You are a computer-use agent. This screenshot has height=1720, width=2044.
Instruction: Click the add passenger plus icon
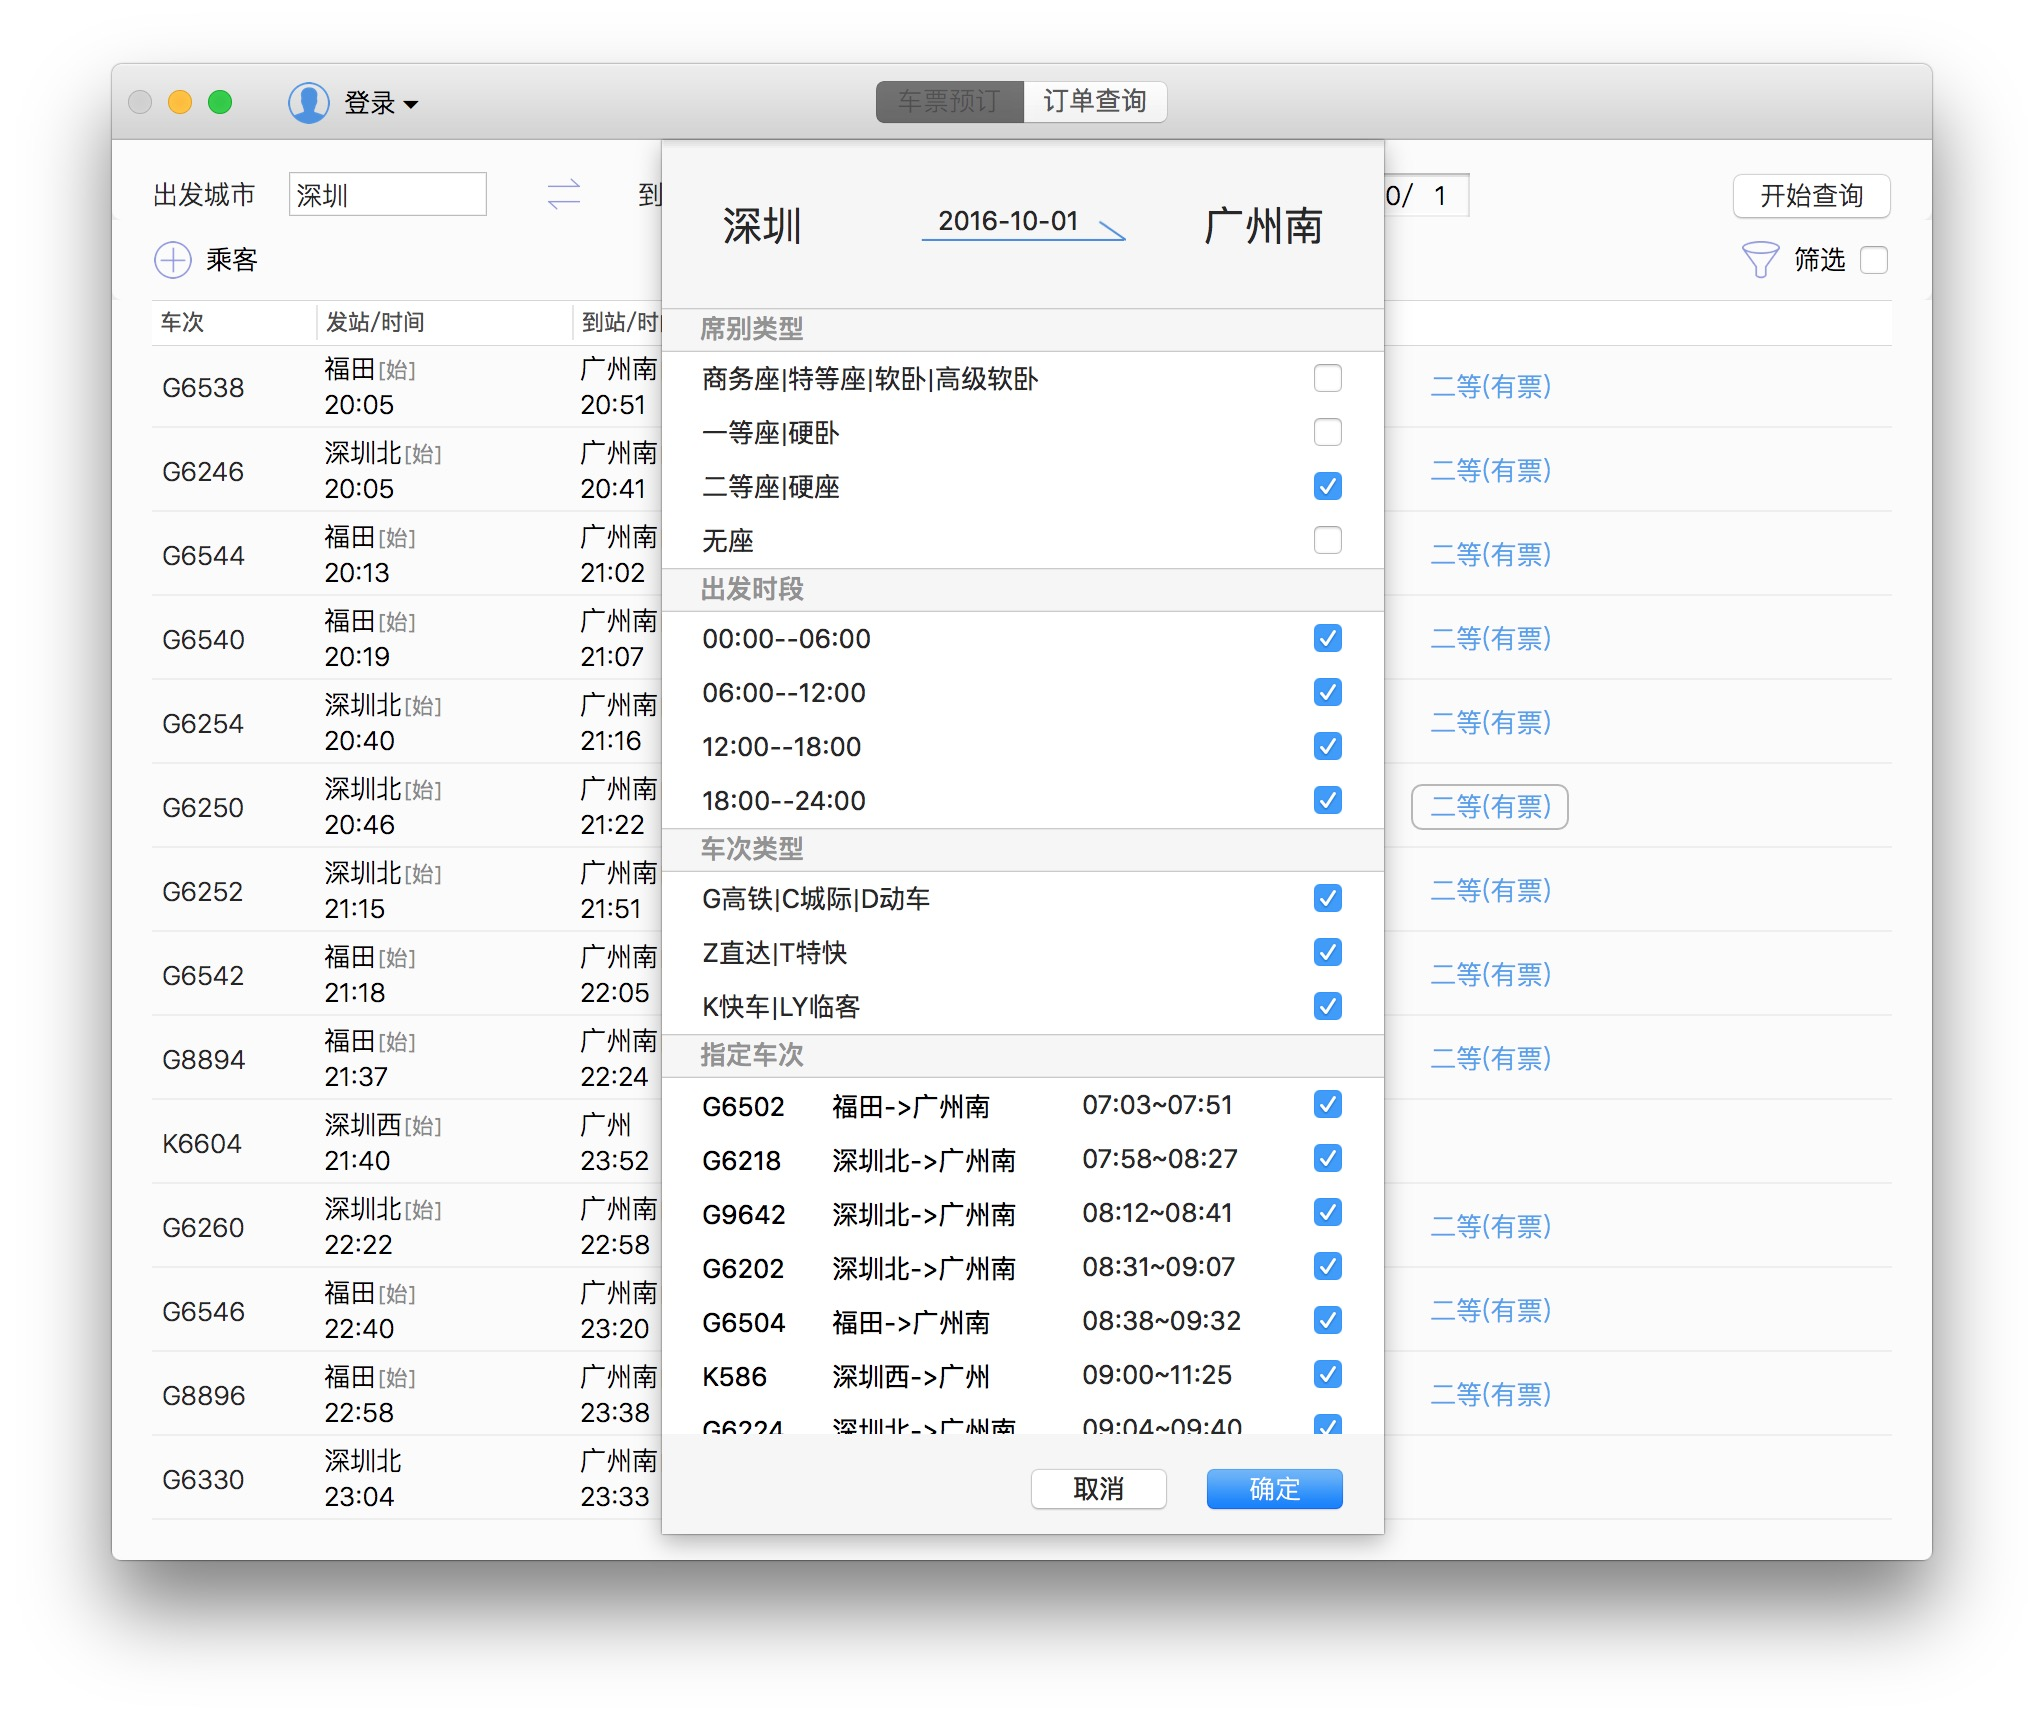tap(173, 260)
